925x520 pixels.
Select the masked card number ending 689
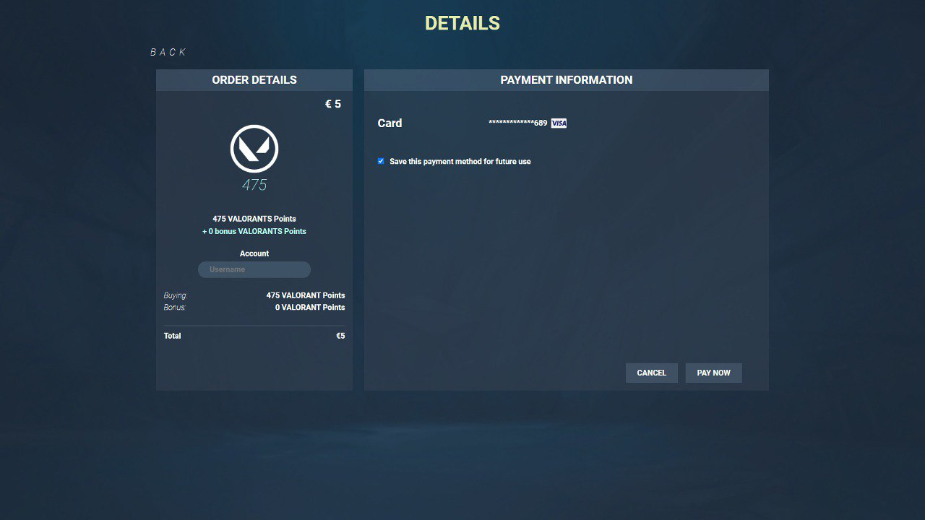point(517,123)
